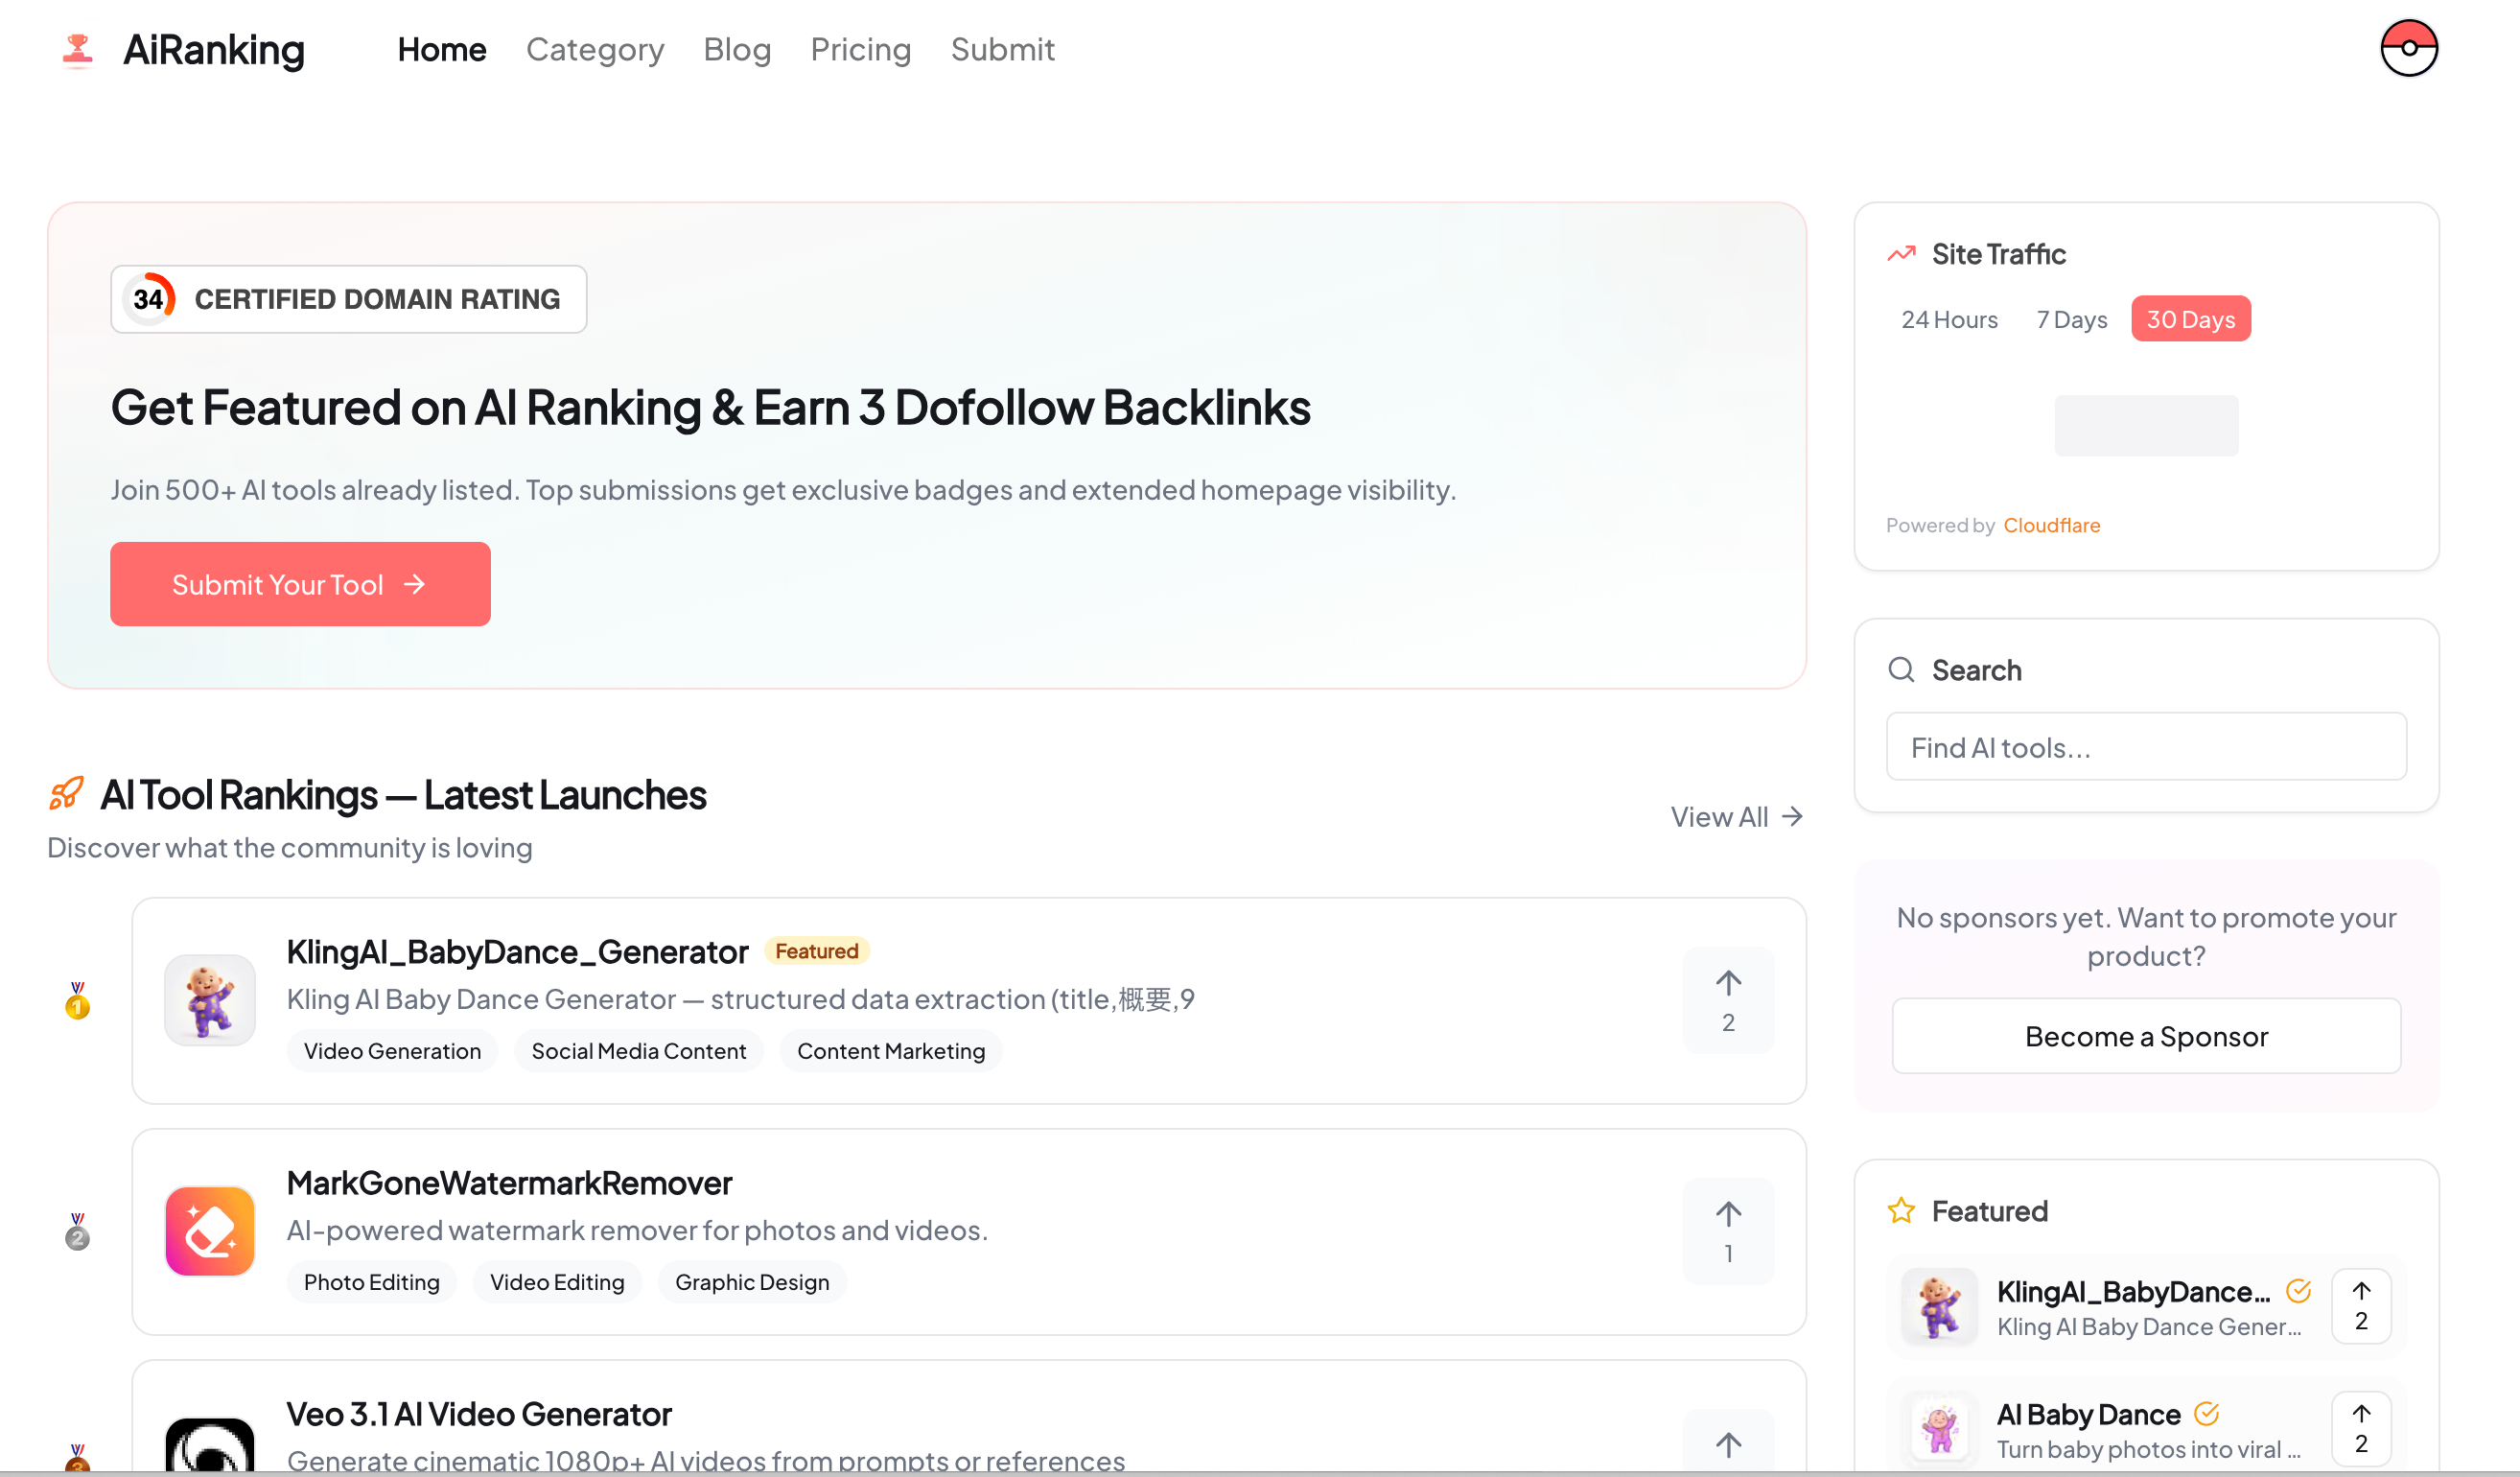Click the Submit Your Tool button
Image resolution: width=2520 pixels, height=1477 pixels.
[x=299, y=584]
